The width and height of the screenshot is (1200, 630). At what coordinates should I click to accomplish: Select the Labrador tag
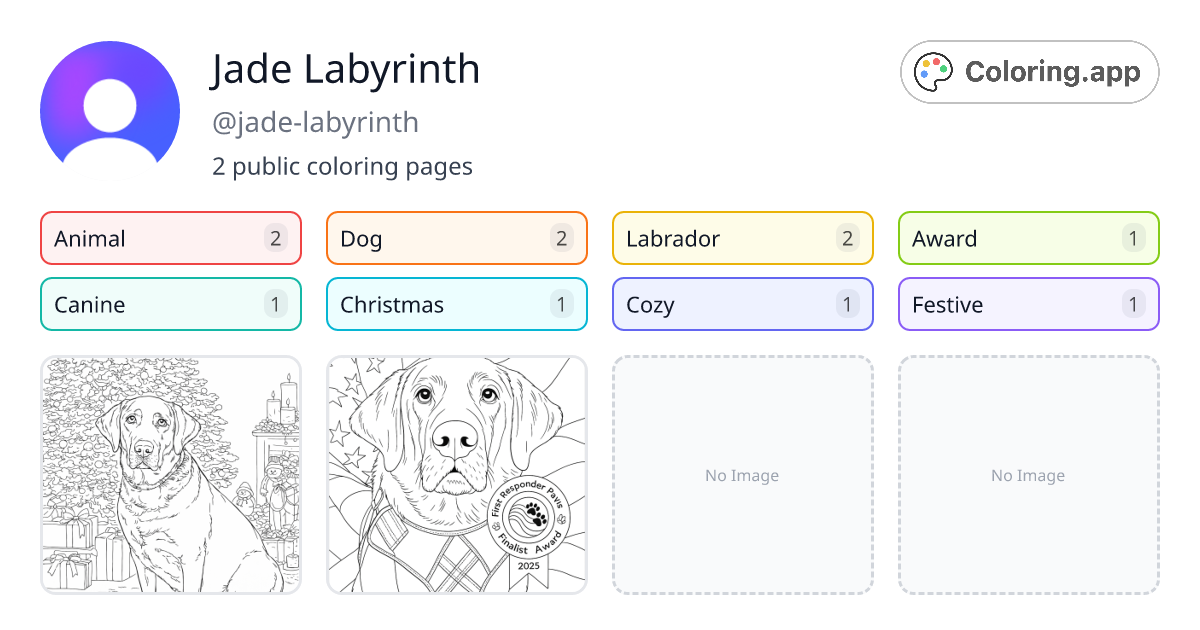coord(742,238)
